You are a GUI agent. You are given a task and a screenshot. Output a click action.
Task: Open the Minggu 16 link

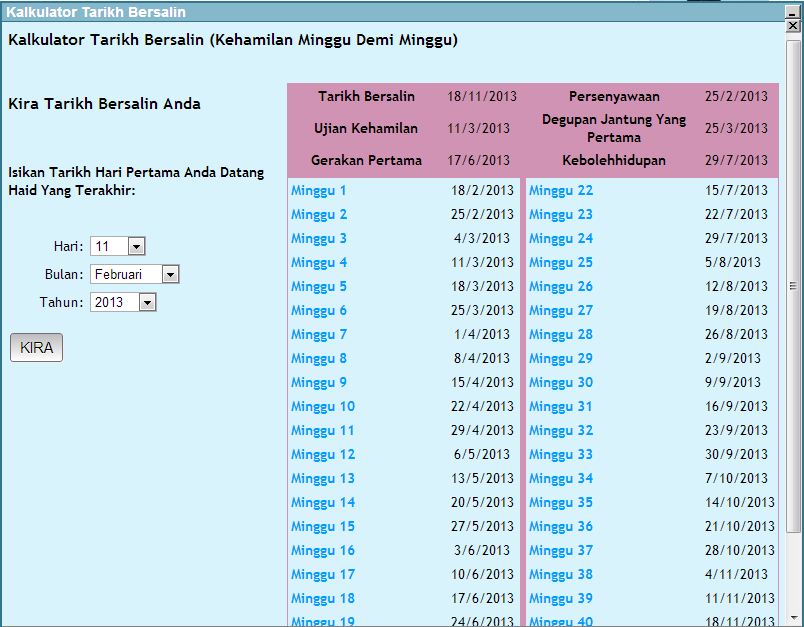pos(323,551)
